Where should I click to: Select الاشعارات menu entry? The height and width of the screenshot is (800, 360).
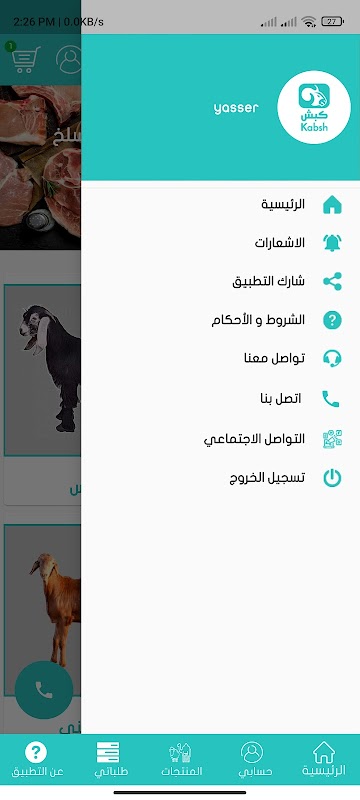(279, 243)
